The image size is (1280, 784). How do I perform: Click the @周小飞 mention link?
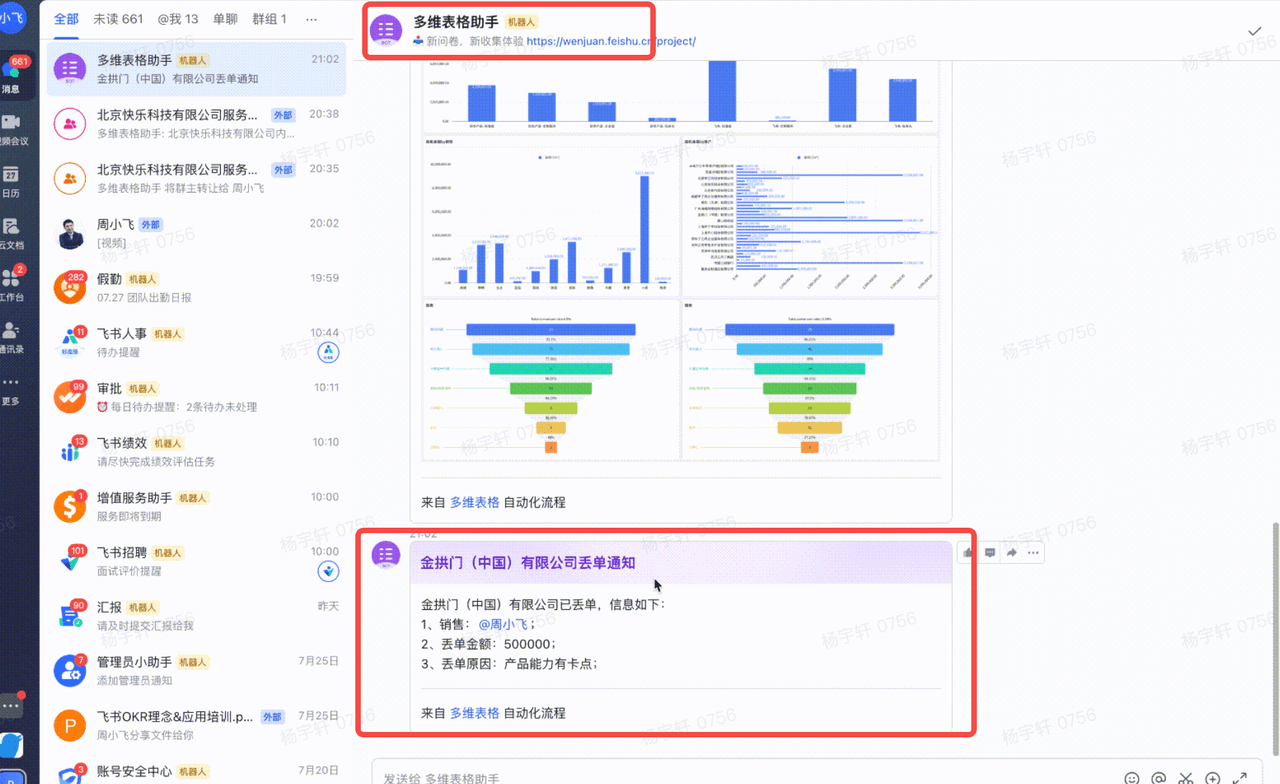[504, 624]
